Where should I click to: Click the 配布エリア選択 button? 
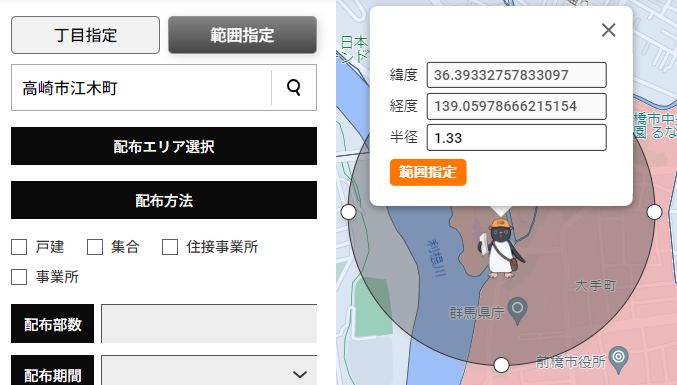164,146
